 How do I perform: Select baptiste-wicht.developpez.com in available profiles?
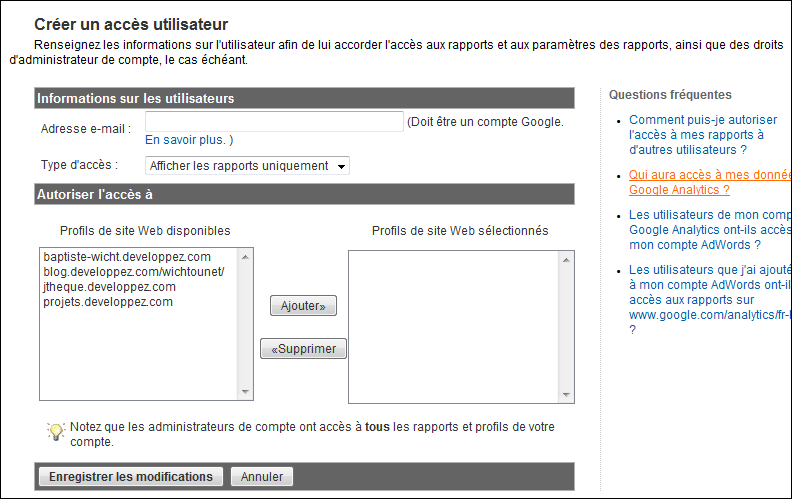pos(127,257)
